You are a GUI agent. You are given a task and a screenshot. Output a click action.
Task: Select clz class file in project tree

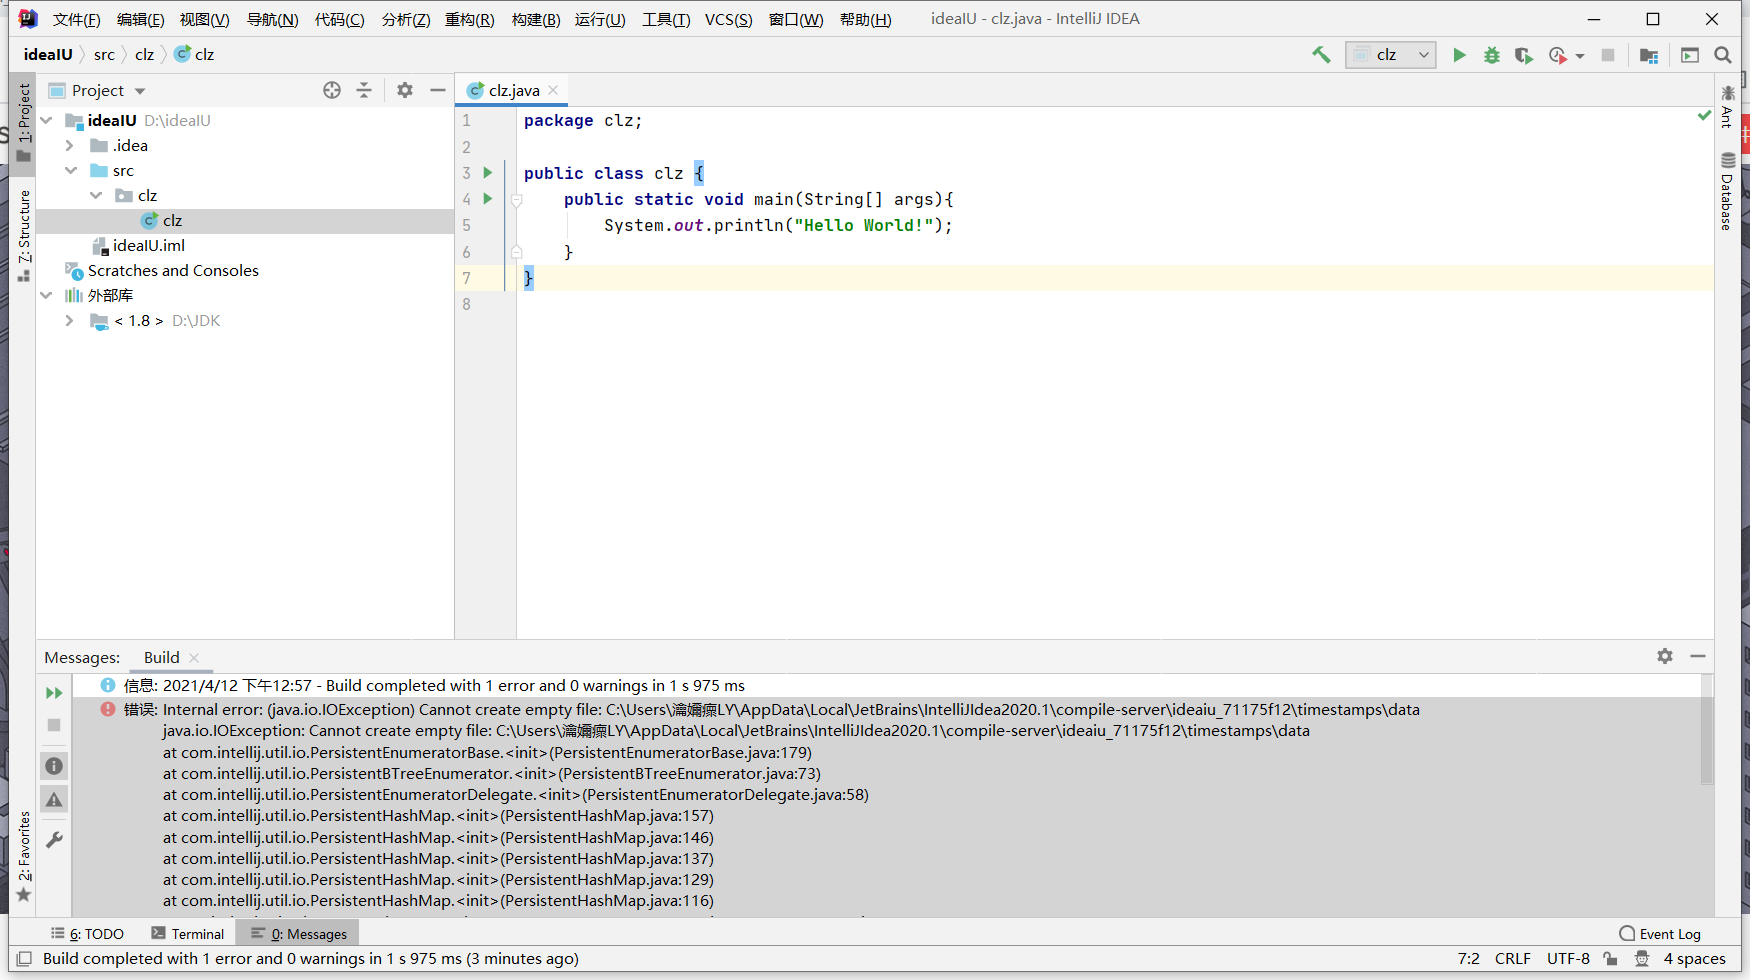(245, 221)
